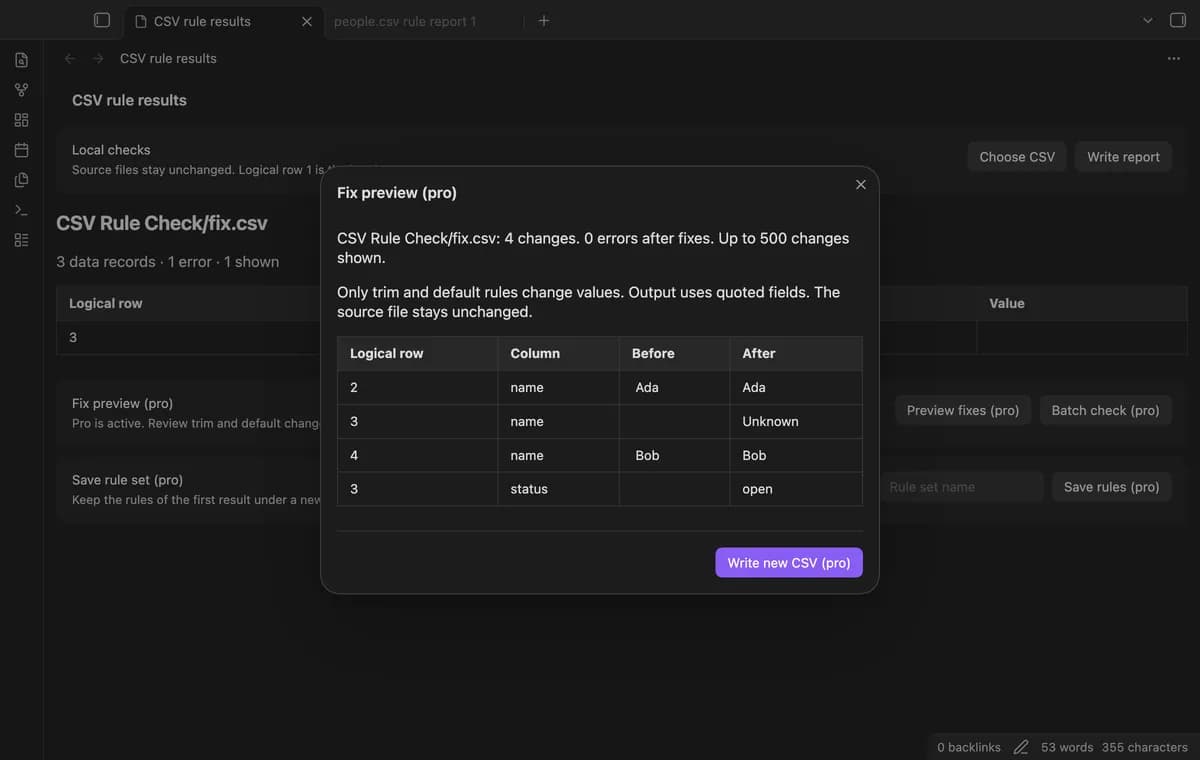Click the Bob value in After column
1200x760 pixels.
click(x=754, y=455)
